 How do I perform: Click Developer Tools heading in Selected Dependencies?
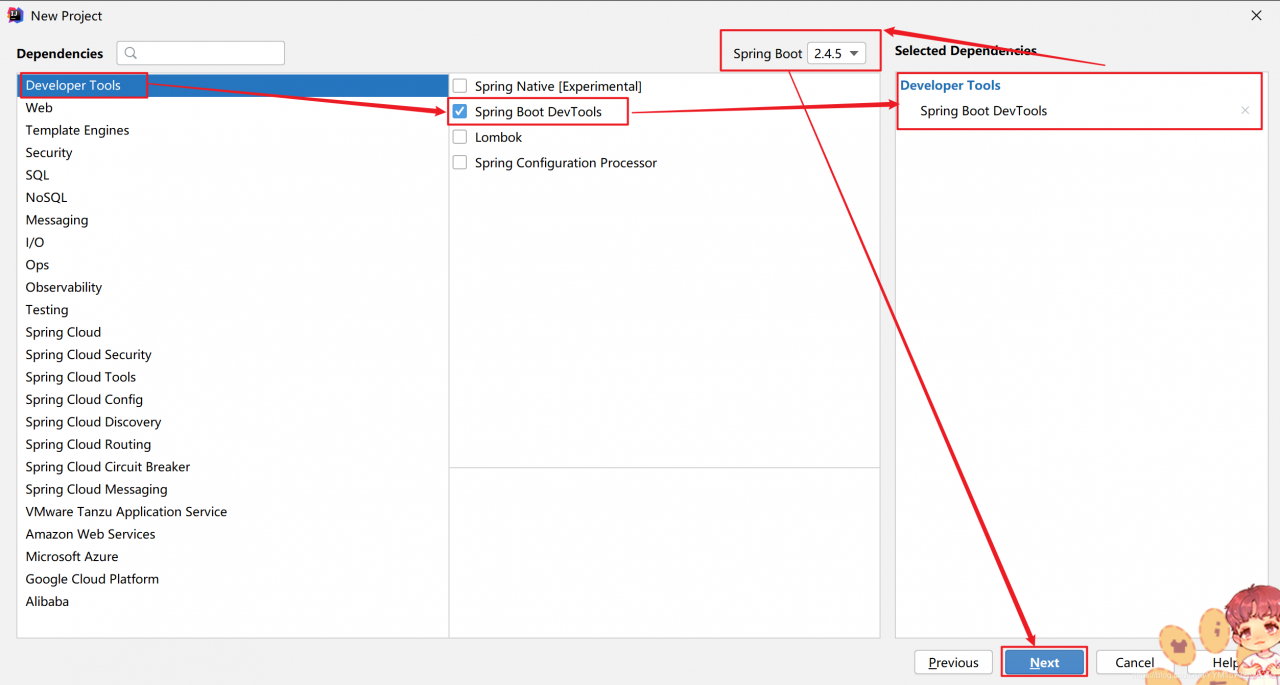(951, 86)
